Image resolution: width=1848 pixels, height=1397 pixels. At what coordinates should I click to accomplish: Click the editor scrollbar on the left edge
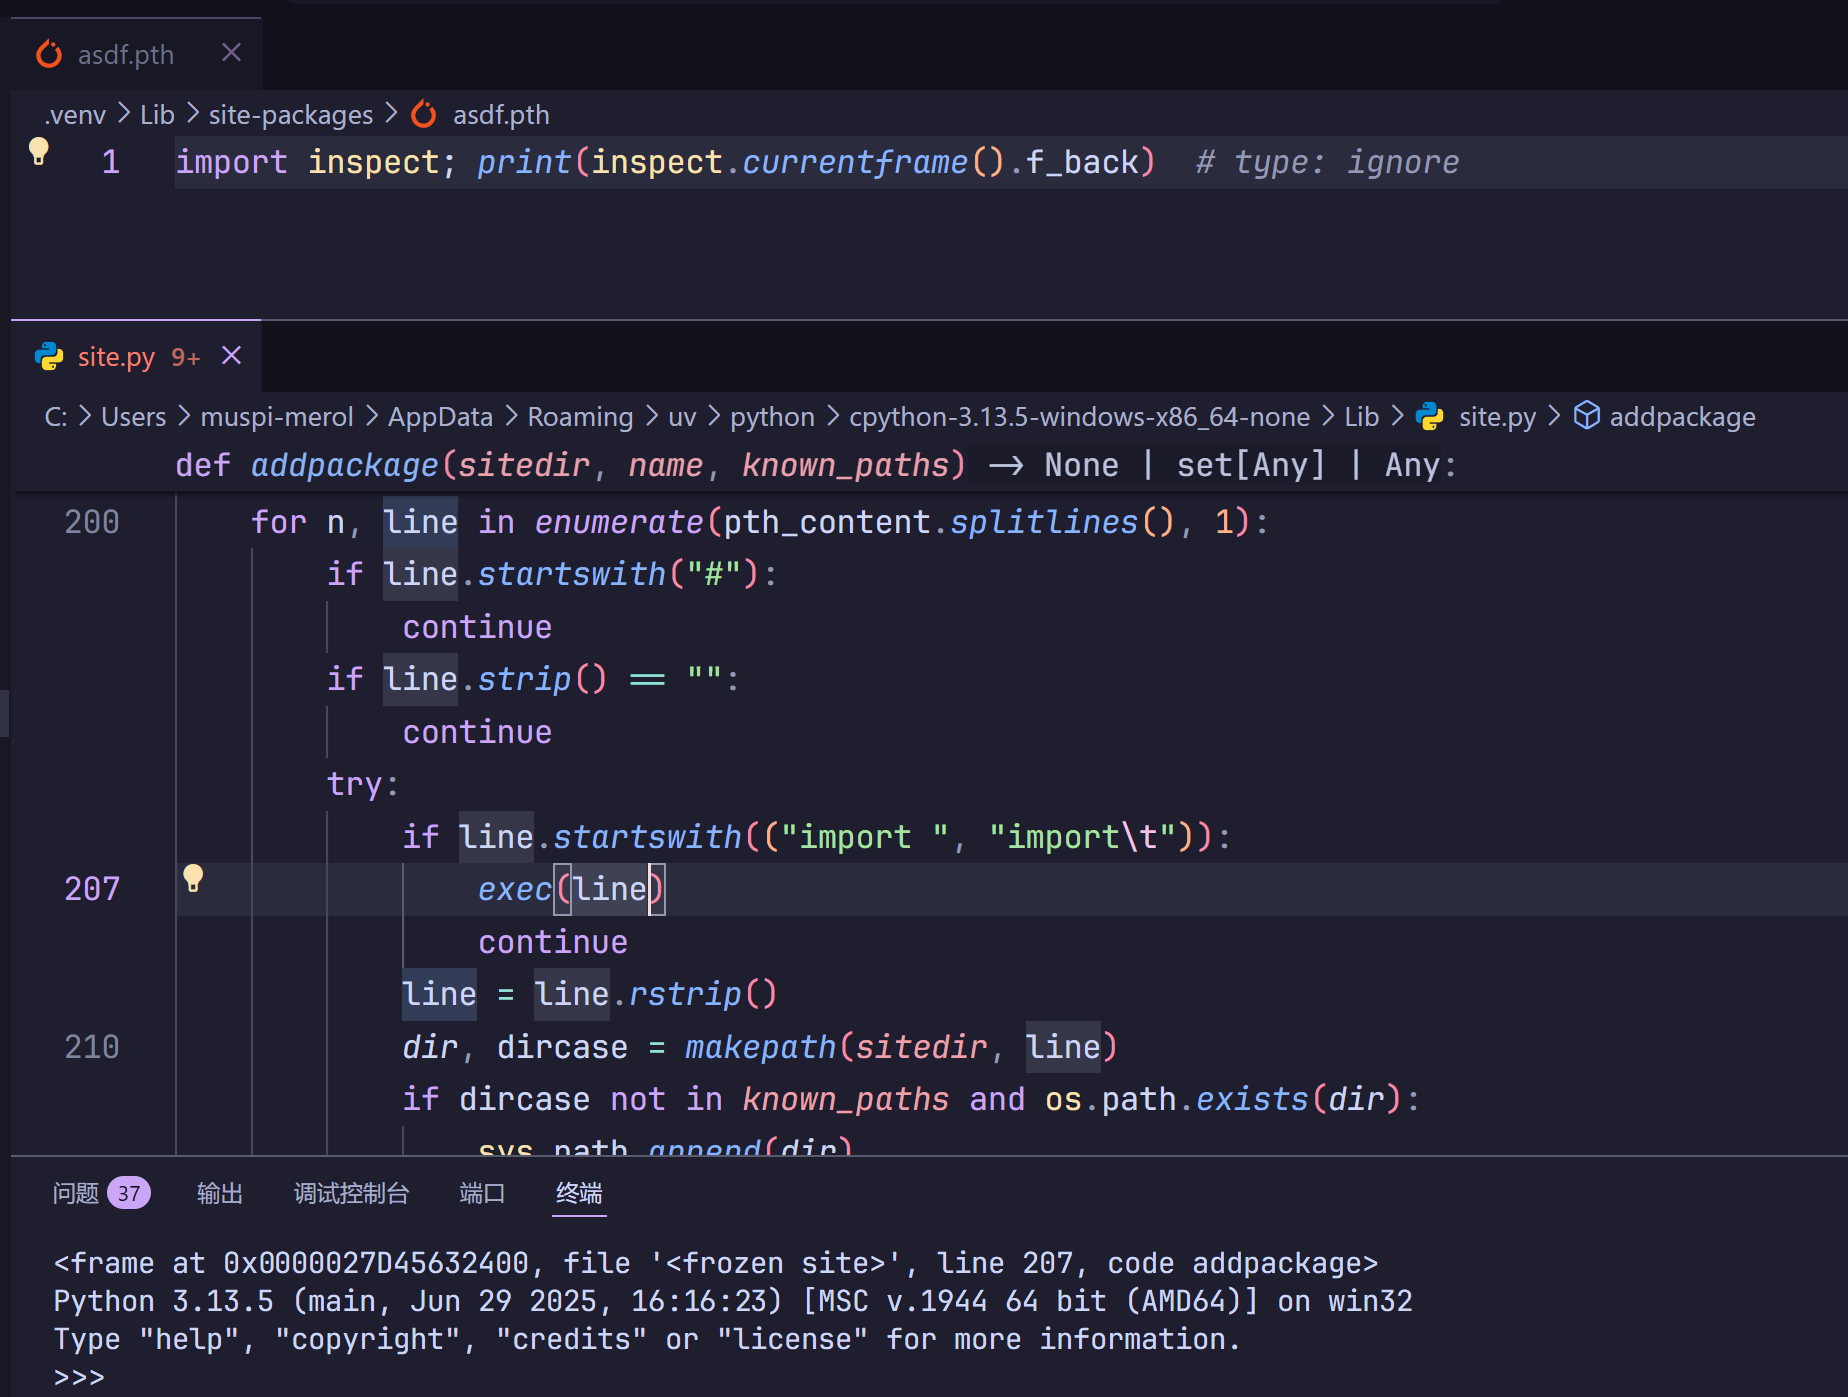click(4, 712)
